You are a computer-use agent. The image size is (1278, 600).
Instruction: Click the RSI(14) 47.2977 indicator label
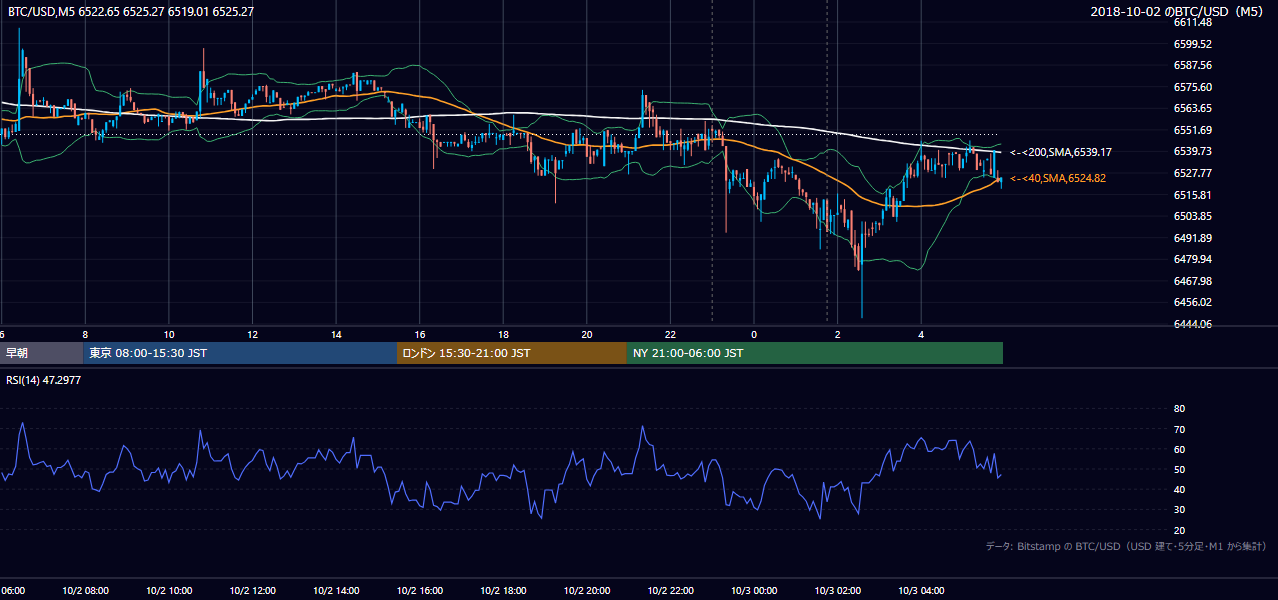(x=44, y=381)
